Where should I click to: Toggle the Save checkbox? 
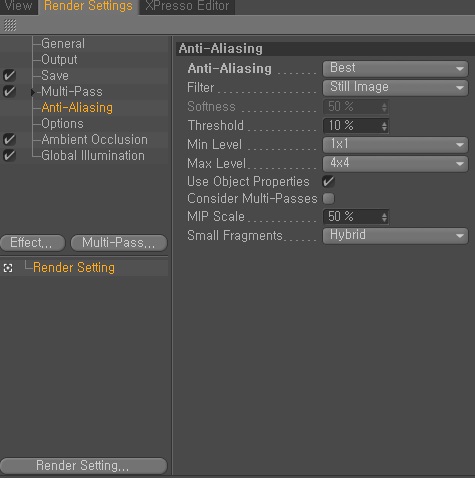(x=9, y=75)
